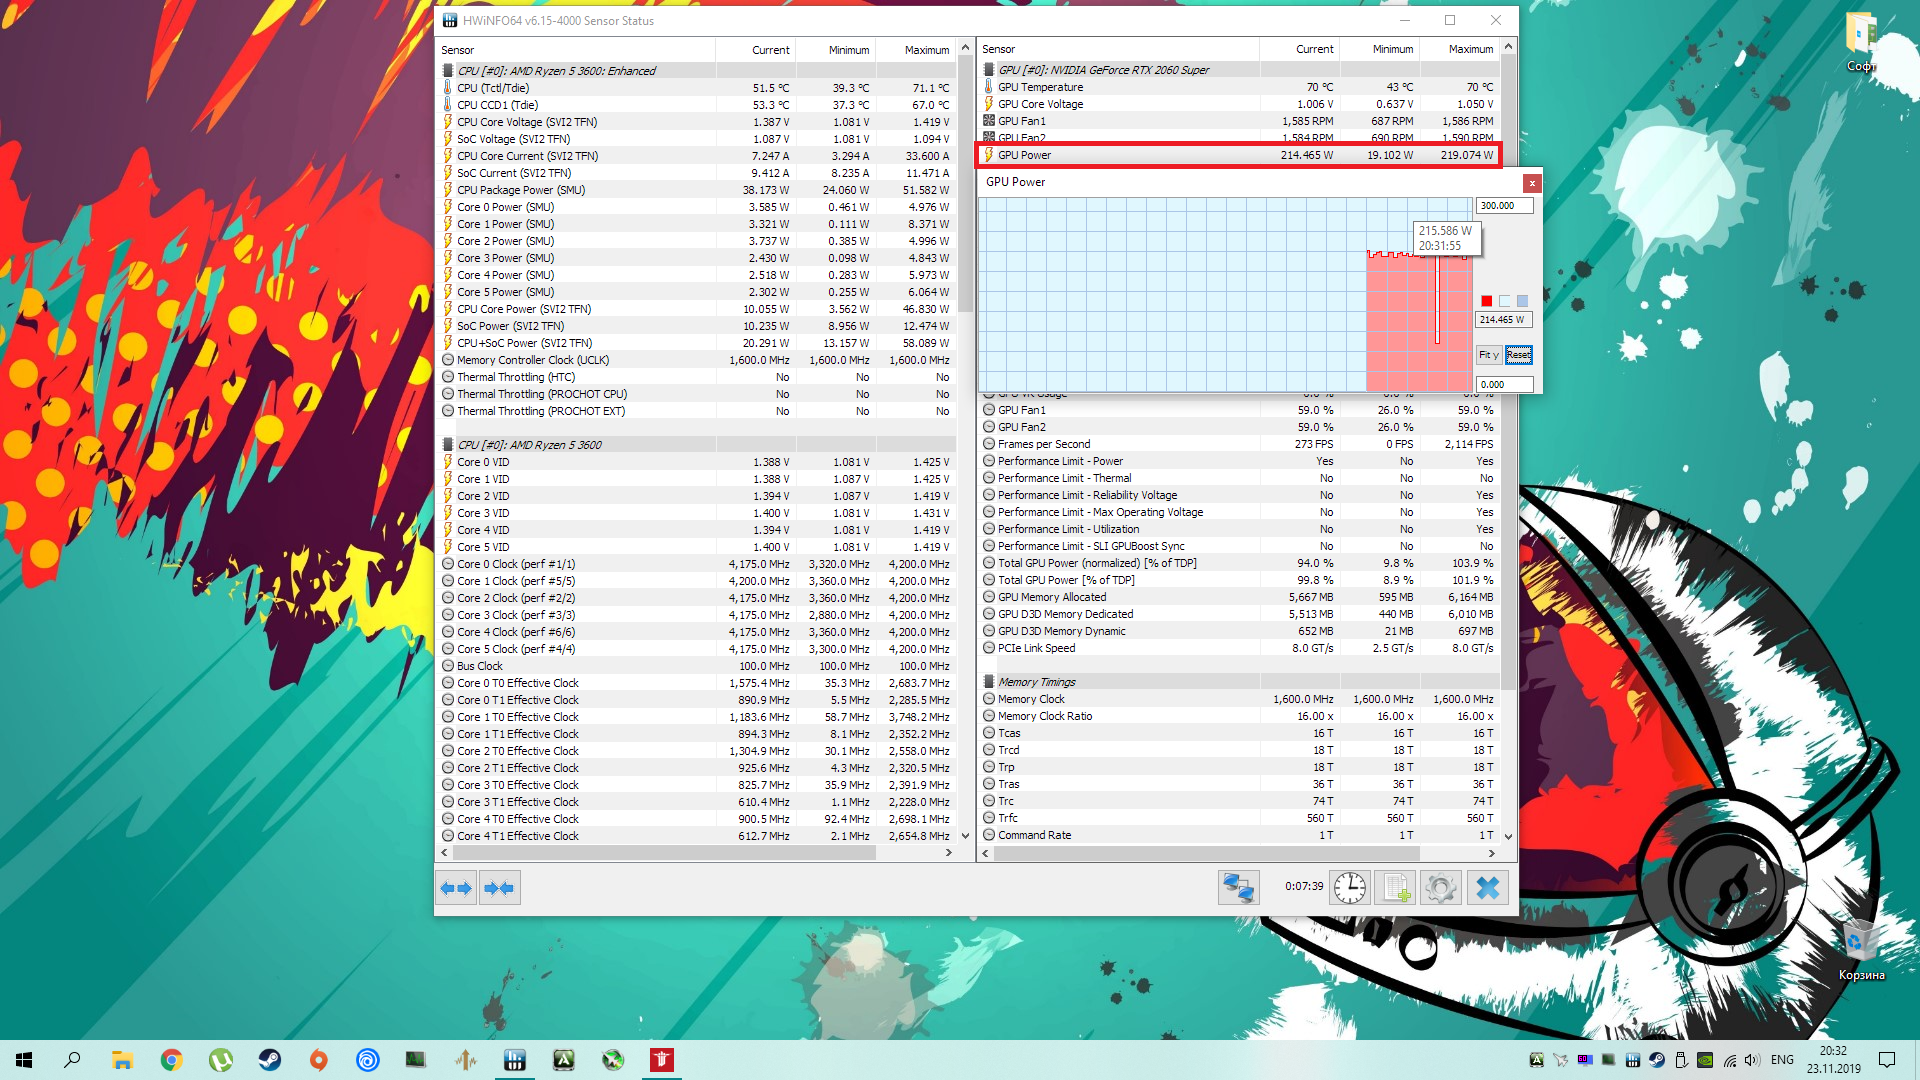Open Steam from the taskbar
The image size is (1920, 1080).
tap(270, 1060)
